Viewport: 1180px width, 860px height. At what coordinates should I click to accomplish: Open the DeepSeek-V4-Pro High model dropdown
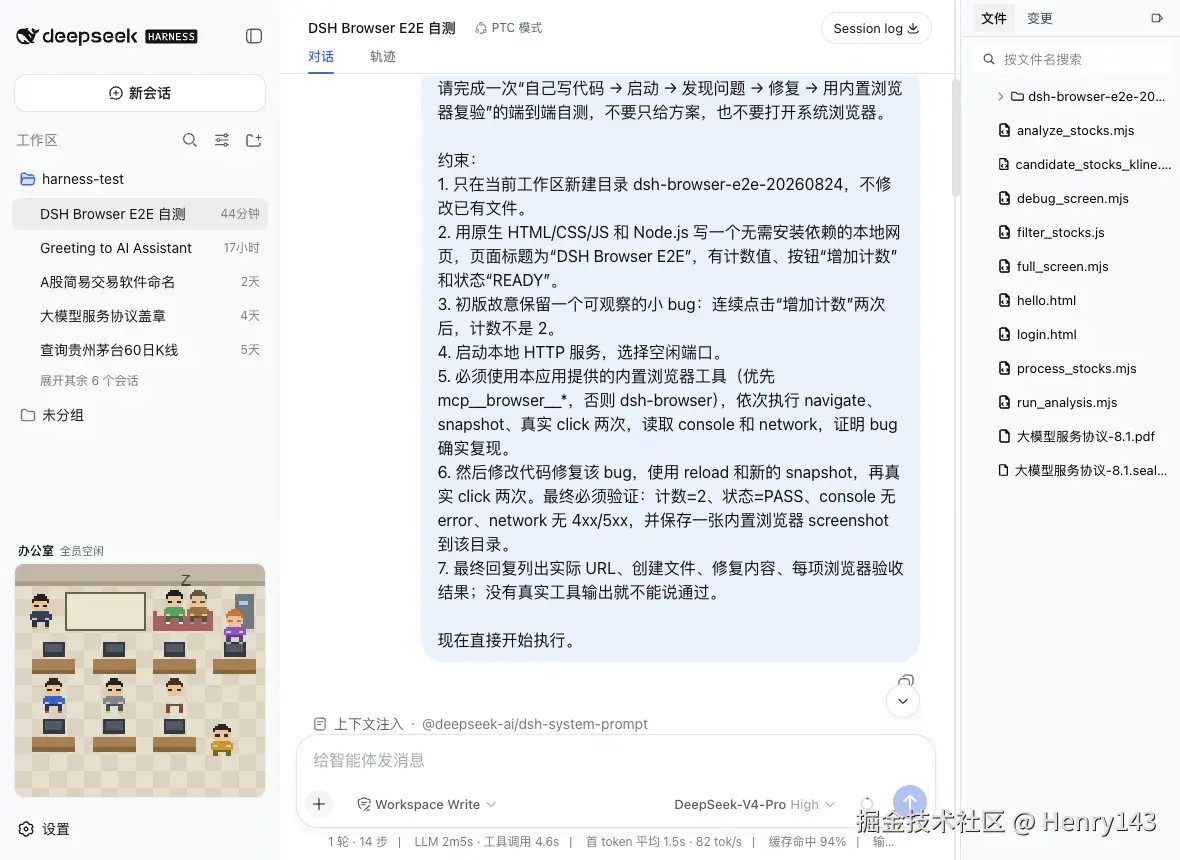click(755, 804)
